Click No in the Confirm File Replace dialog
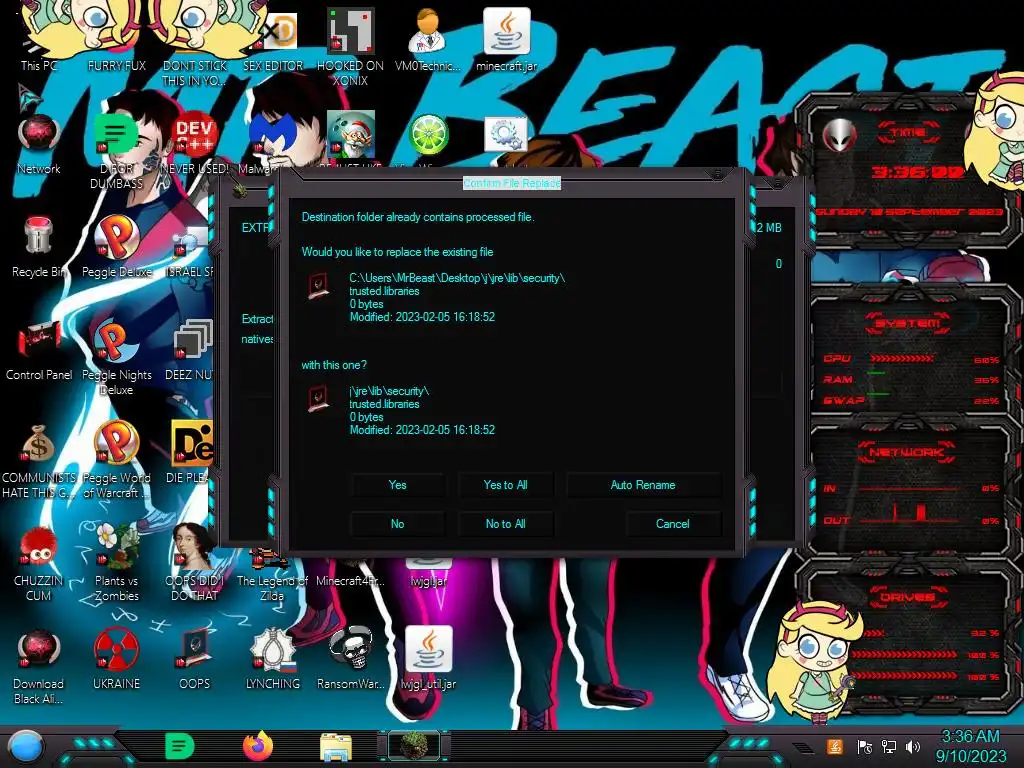 tap(397, 524)
